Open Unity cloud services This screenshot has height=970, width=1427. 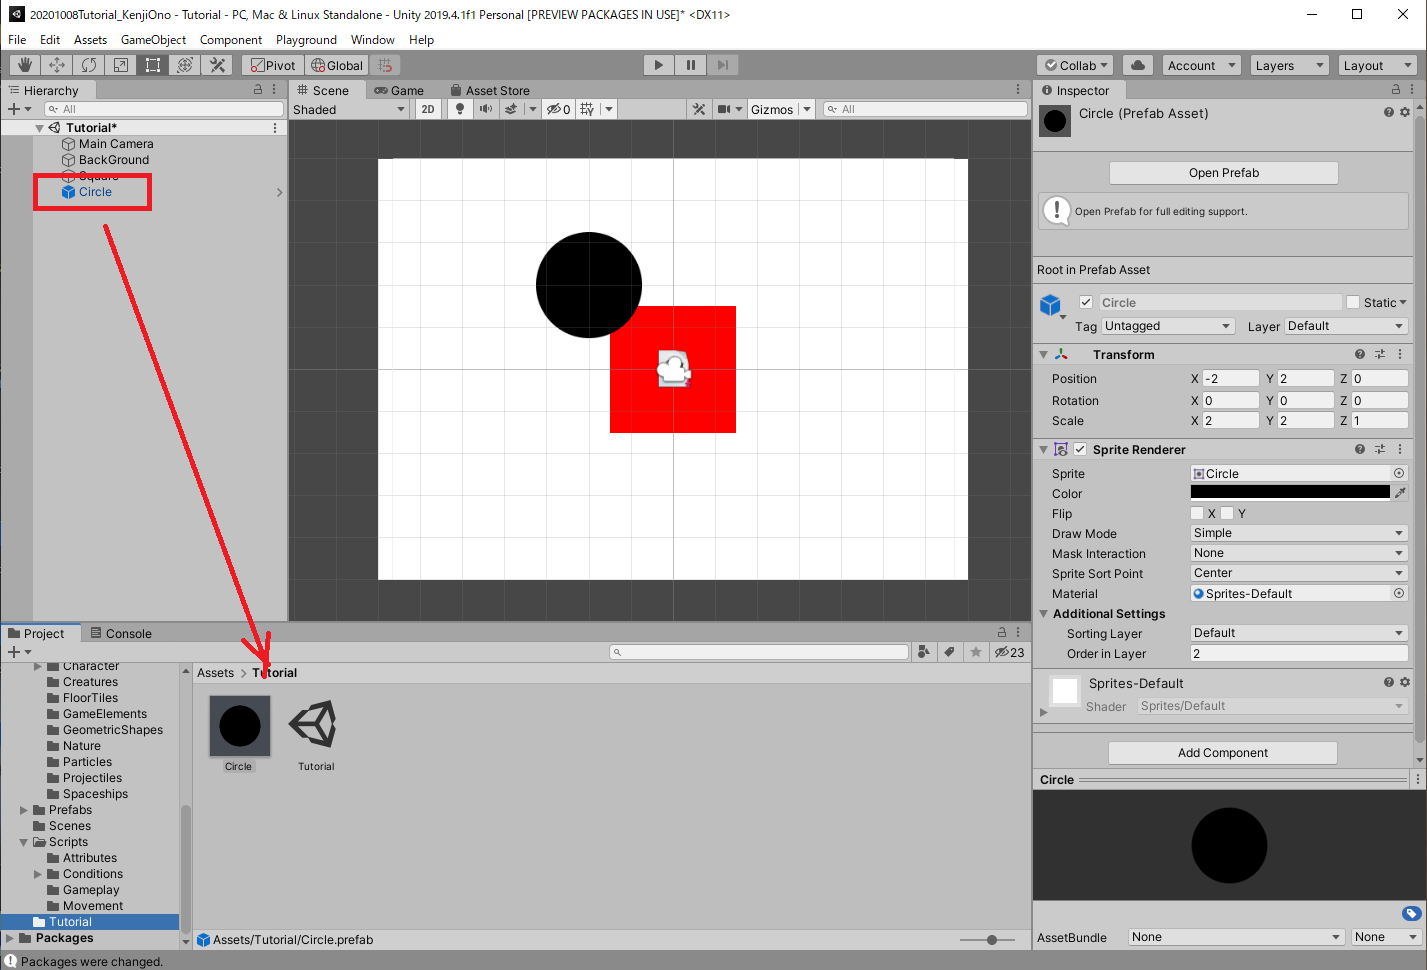point(1138,65)
